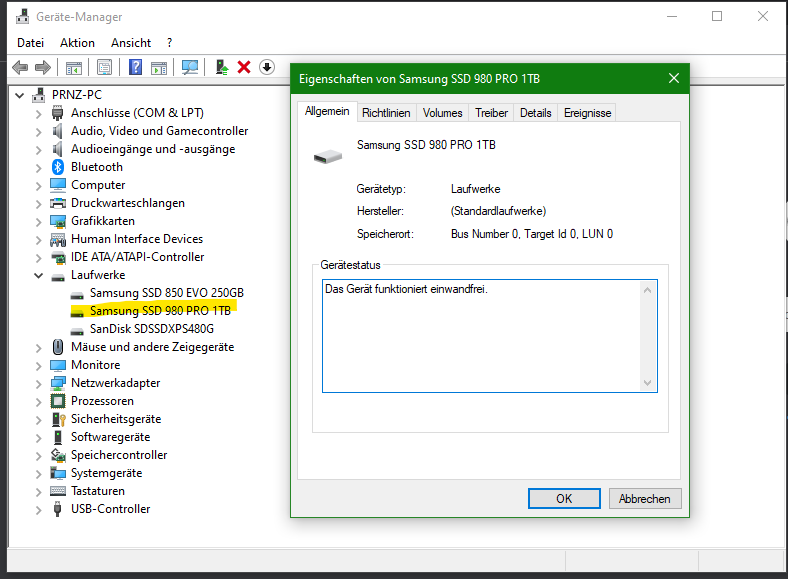Select SanDisk SDSSDXPS480G drive
Image resolution: width=788 pixels, height=579 pixels.
point(151,329)
